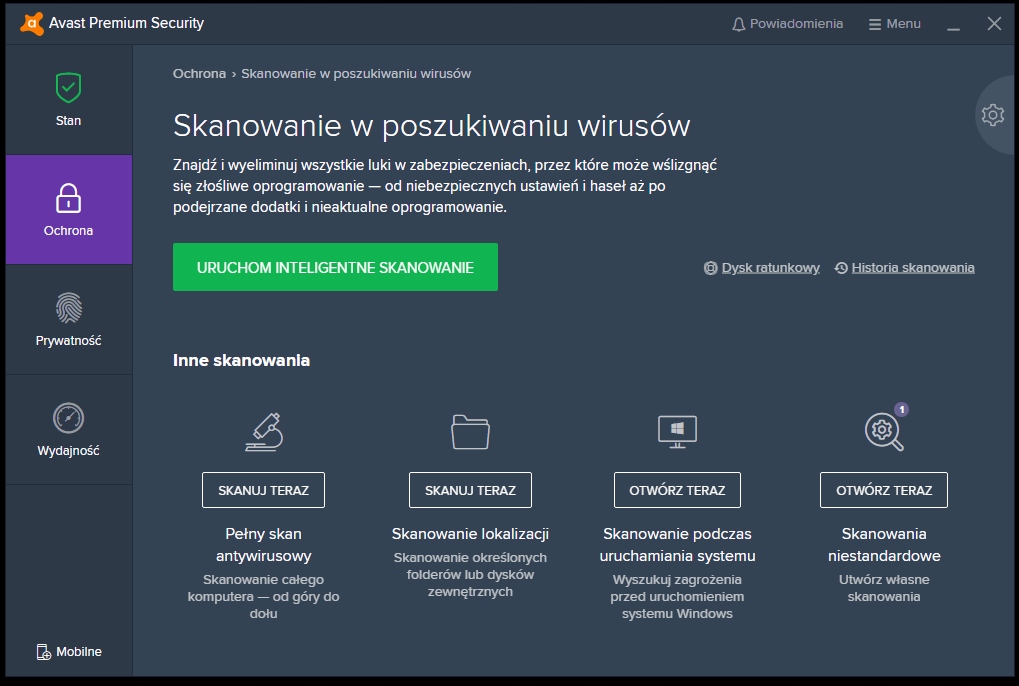
Task: Click Skanowanie w poszukiwaniu wirusów breadcrumb text
Action: point(356,73)
